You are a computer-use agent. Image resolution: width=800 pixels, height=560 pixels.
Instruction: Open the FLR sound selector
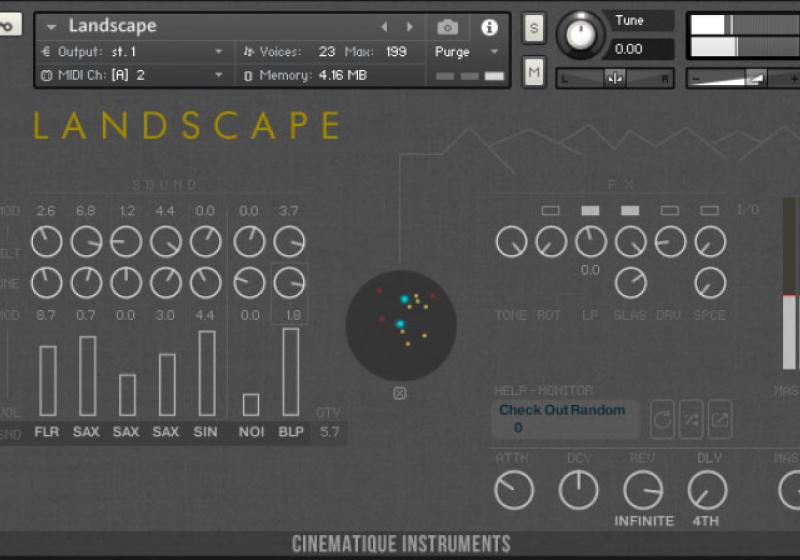[x=46, y=431]
